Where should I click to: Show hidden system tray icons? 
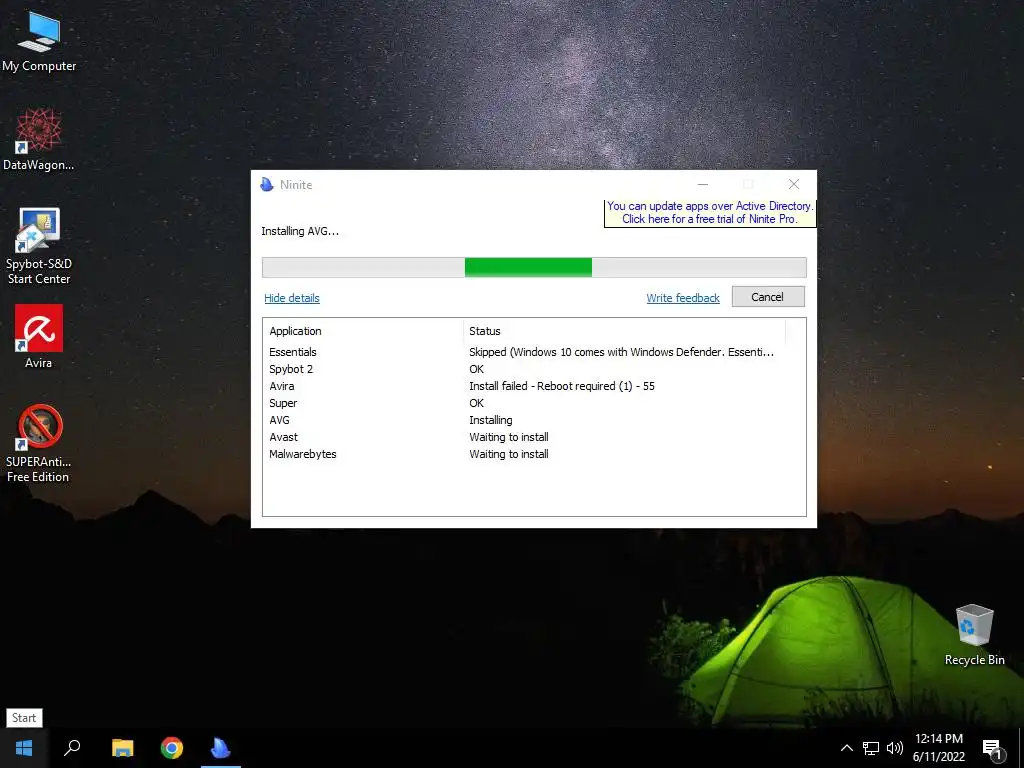click(846, 748)
